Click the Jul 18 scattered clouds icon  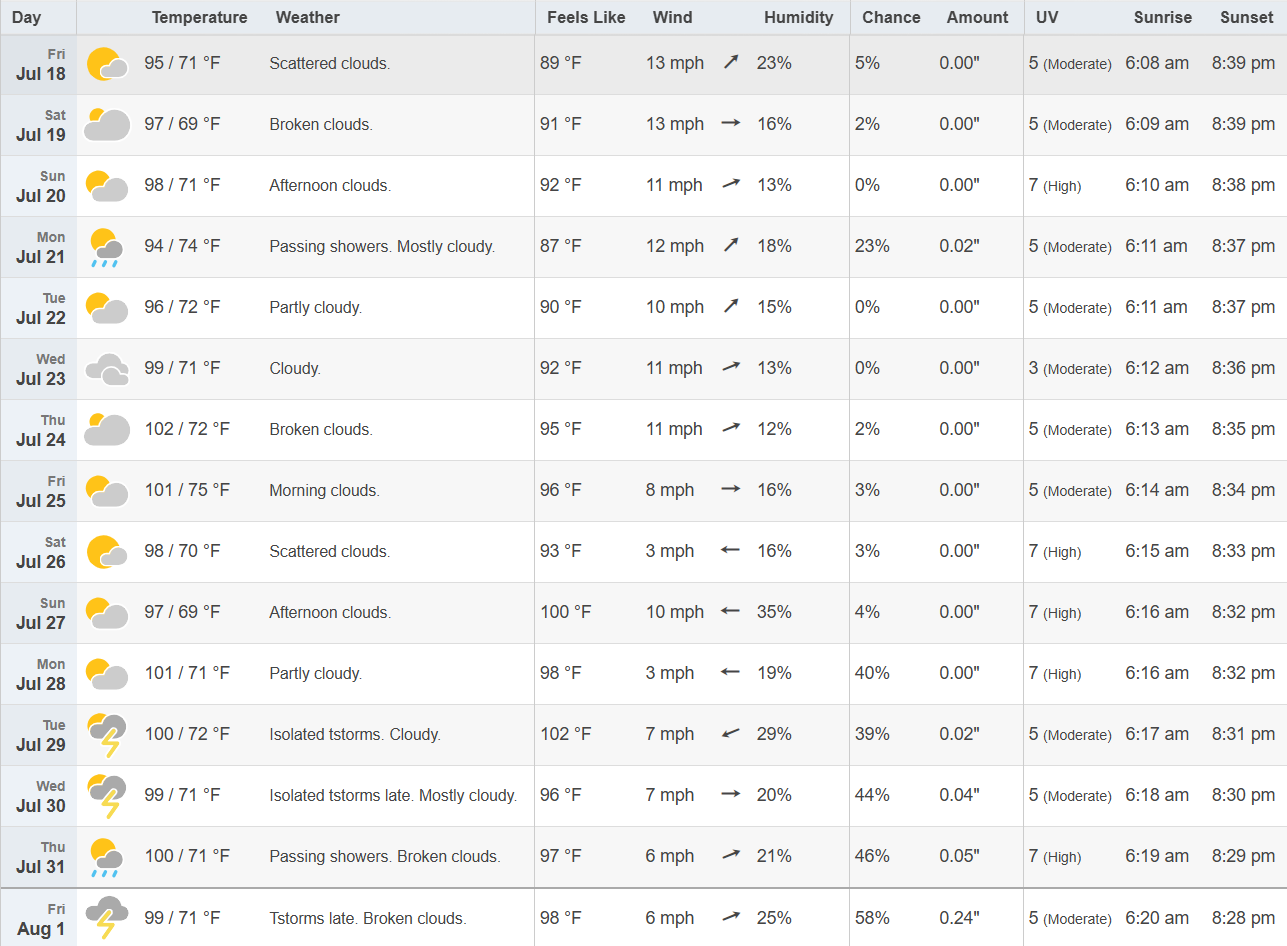(x=107, y=64)
